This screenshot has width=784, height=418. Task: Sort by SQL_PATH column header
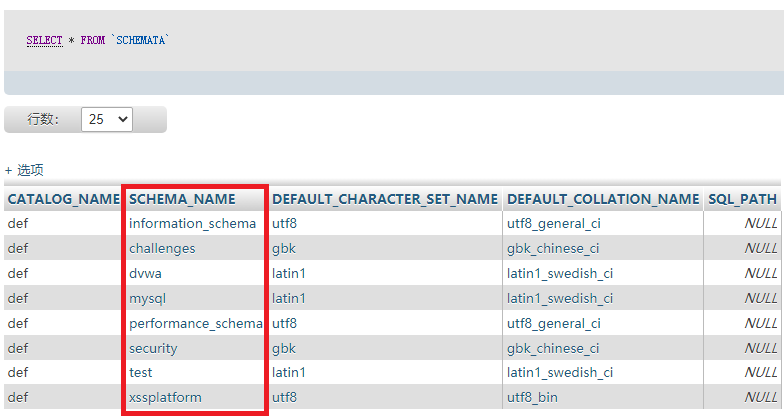(742, 199)
